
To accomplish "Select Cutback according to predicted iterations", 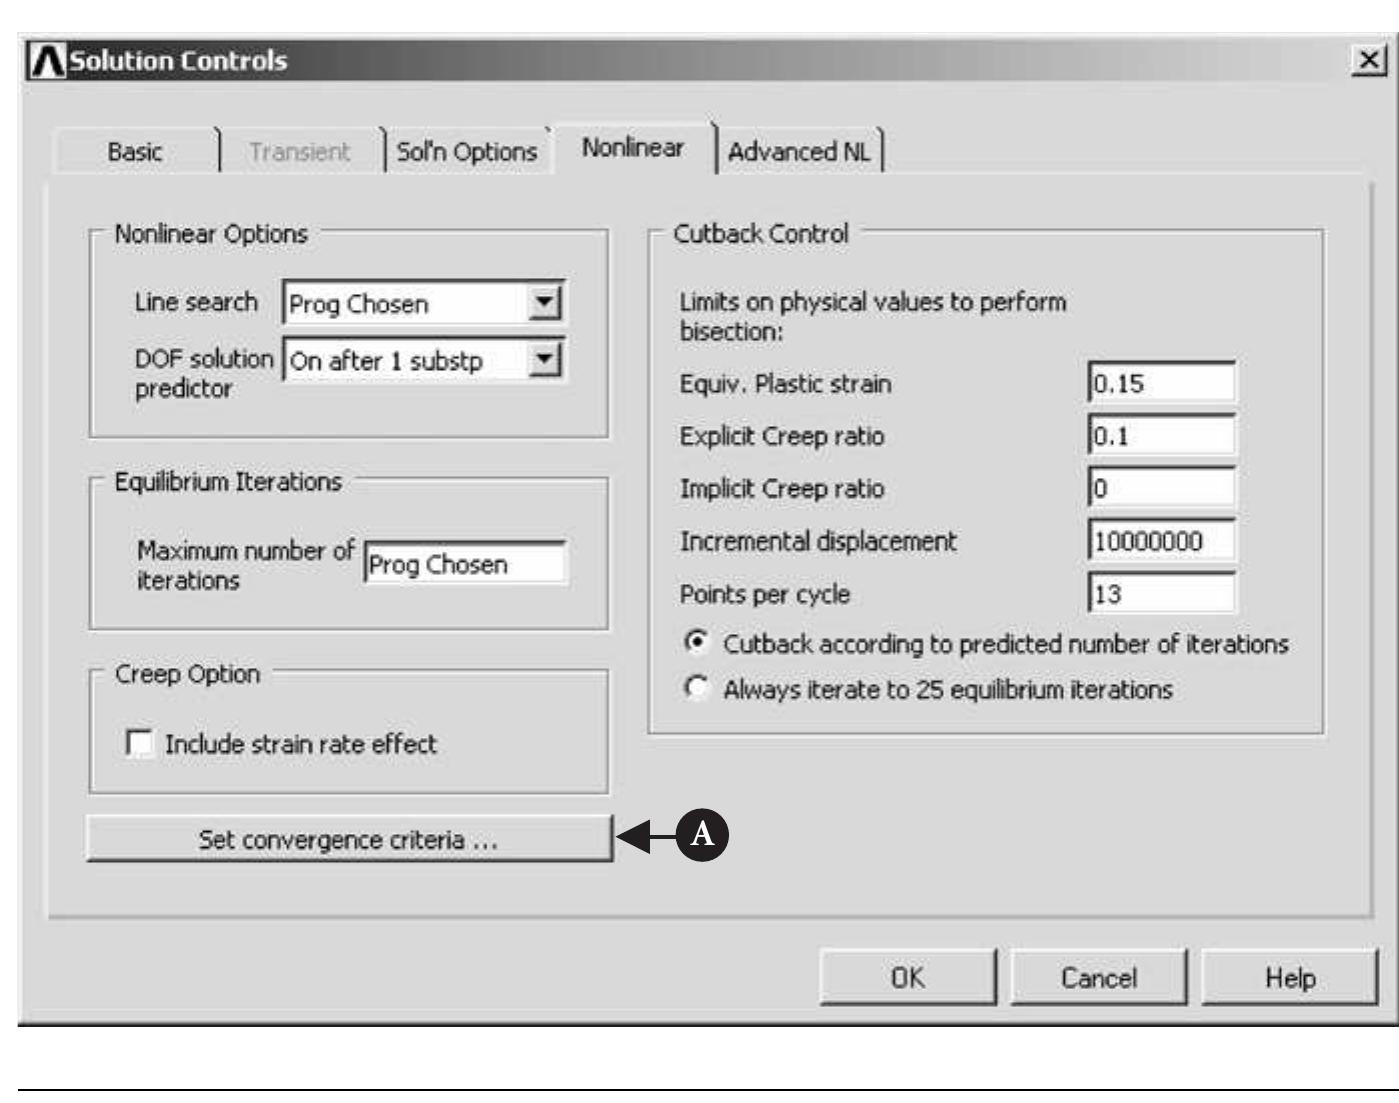I will click(696, 642).
